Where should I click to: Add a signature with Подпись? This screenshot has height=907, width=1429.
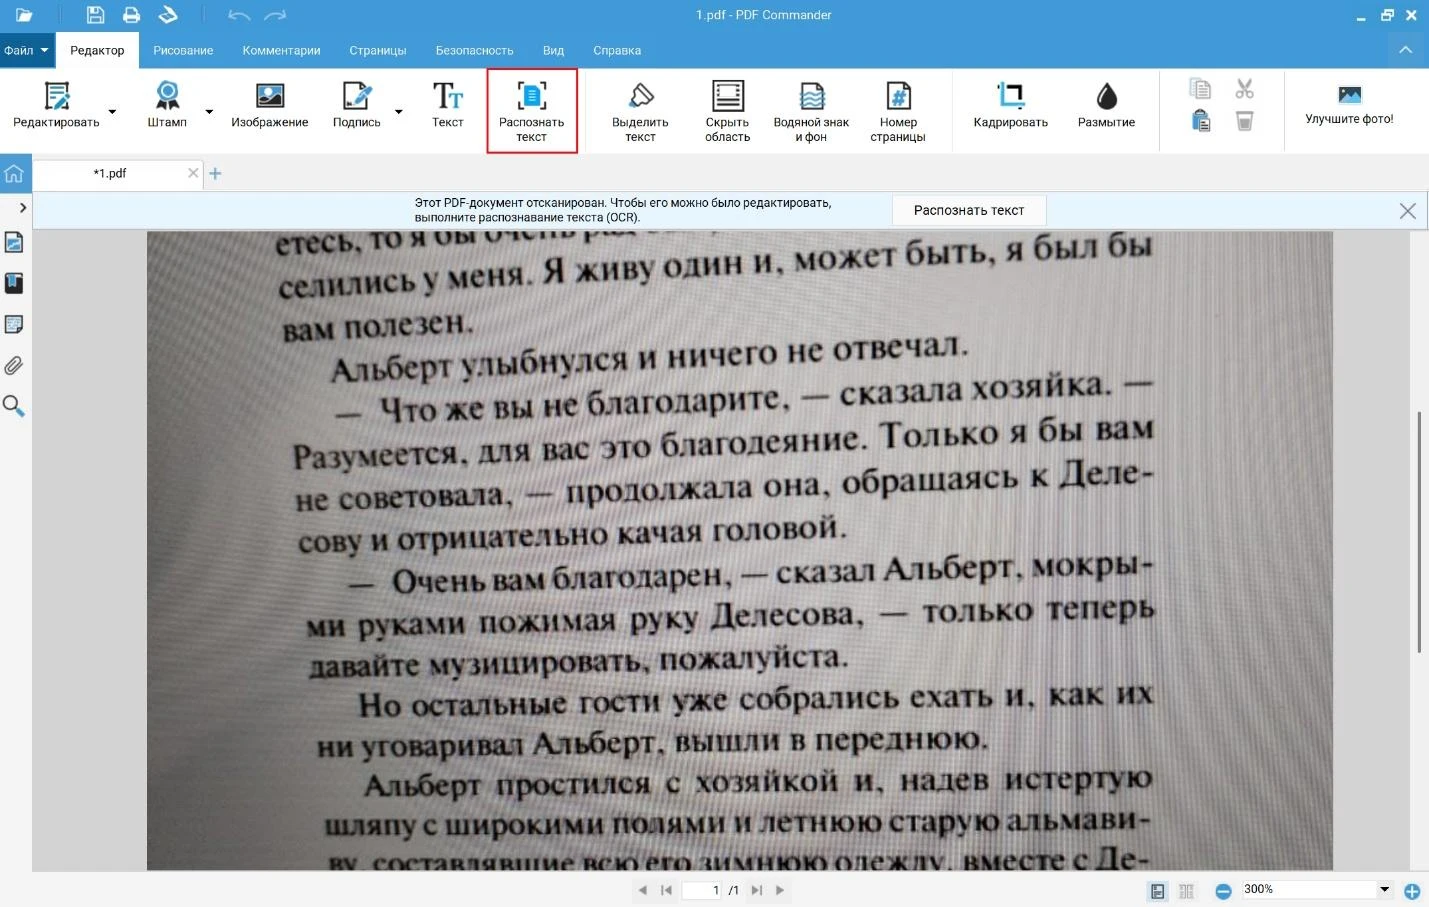click(x=357, y=105)
